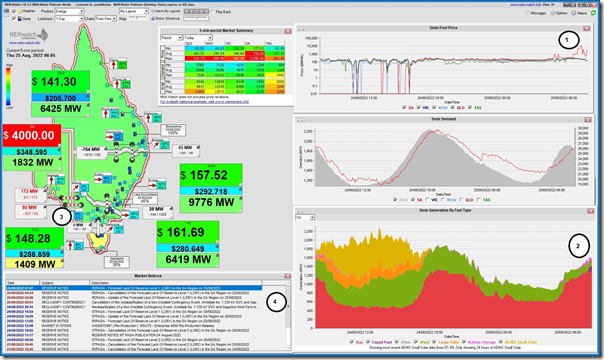Click the QLD price box $141.30
Image resolution: width=604 pixels, height=360 pixels.
tap(60, 82)
